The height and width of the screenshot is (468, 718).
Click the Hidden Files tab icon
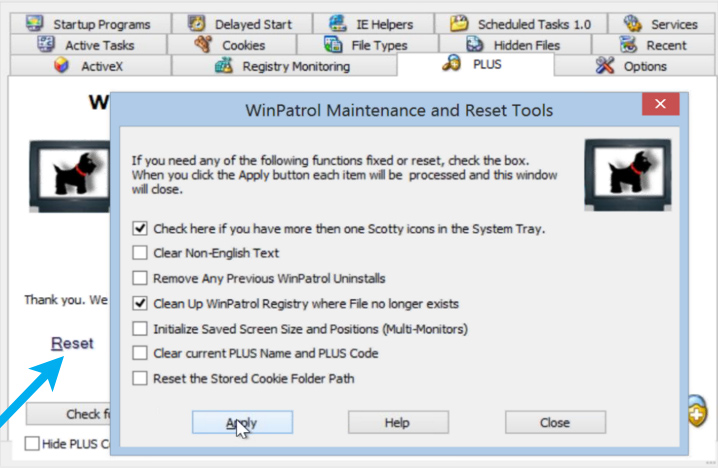[x=474, y=44]
